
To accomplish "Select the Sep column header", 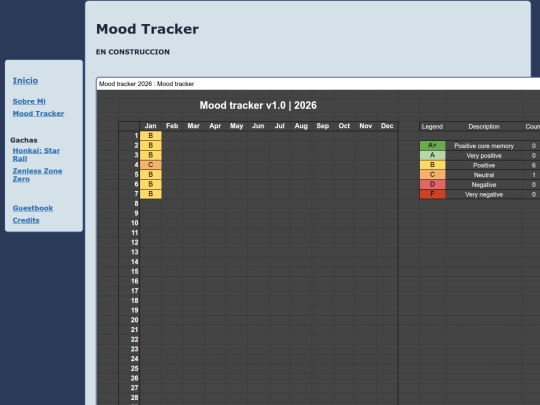I will coord(323,126).
